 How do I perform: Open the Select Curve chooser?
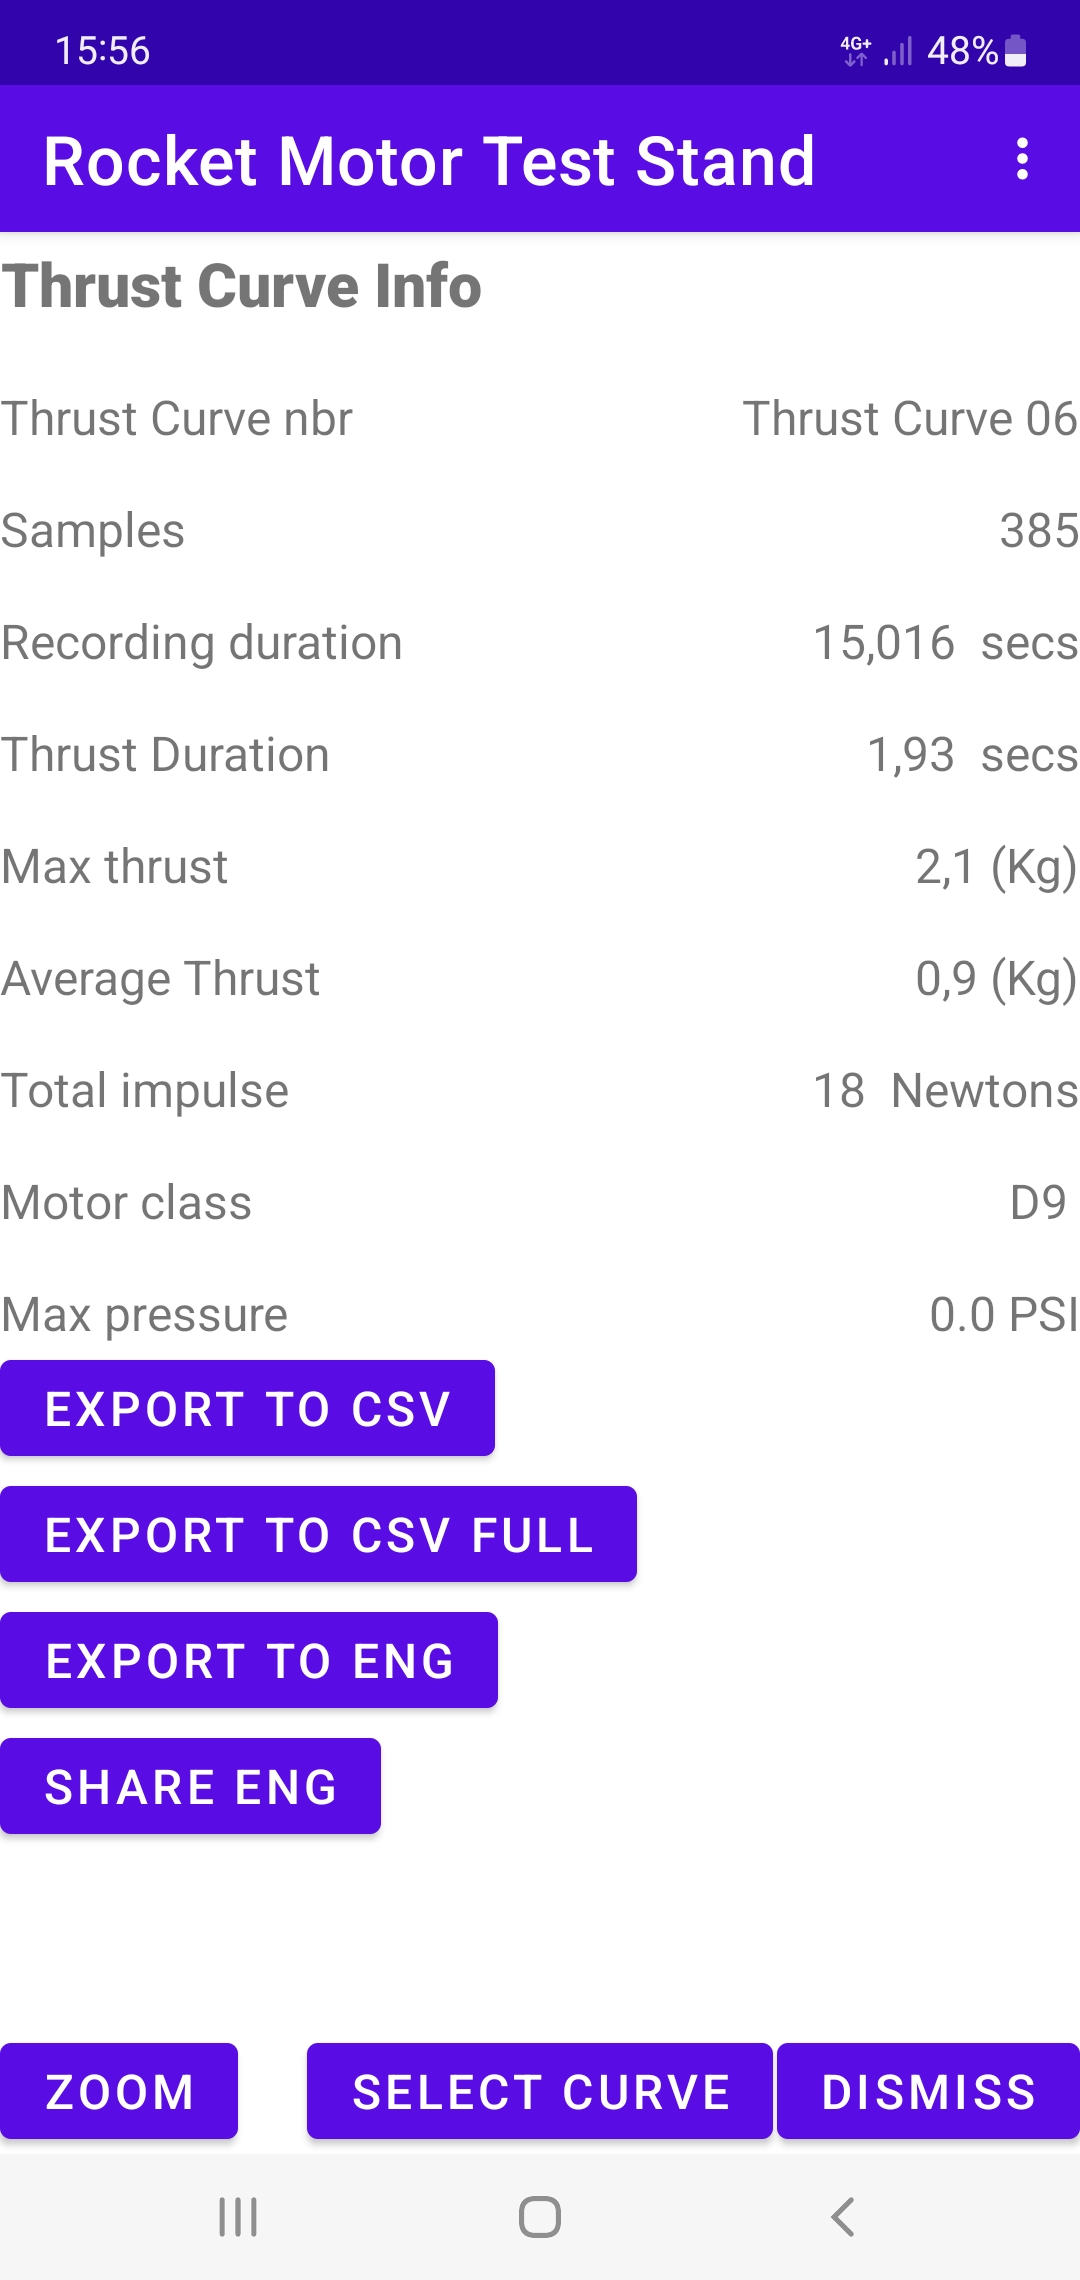(540, 2091)
